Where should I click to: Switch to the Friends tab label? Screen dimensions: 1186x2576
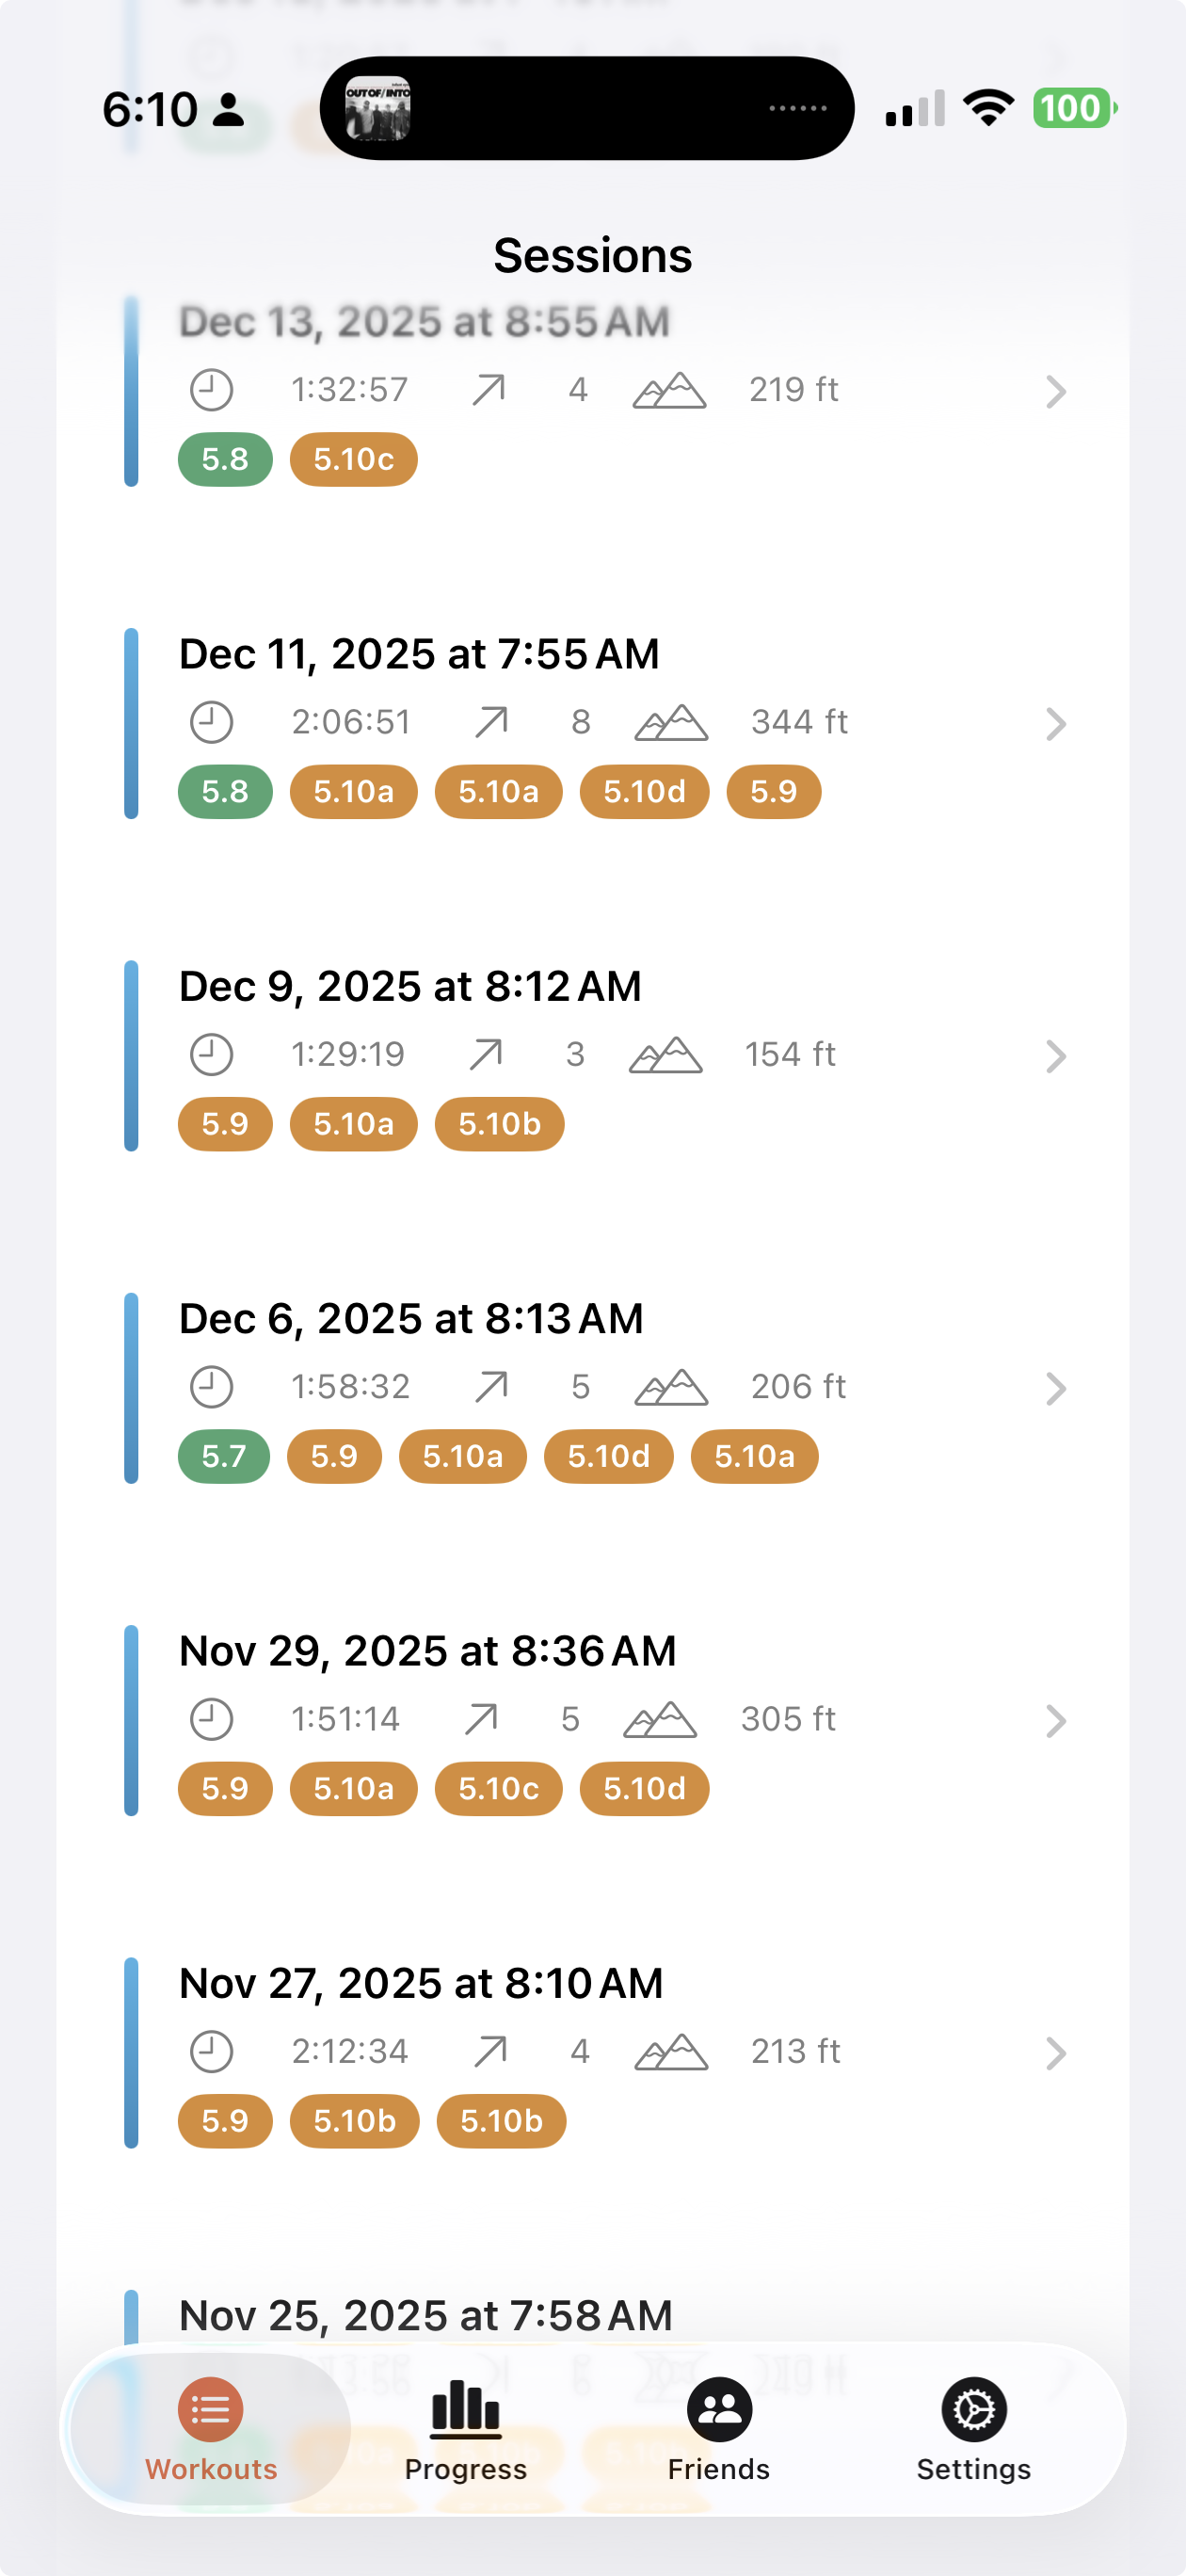point(719,2469)
